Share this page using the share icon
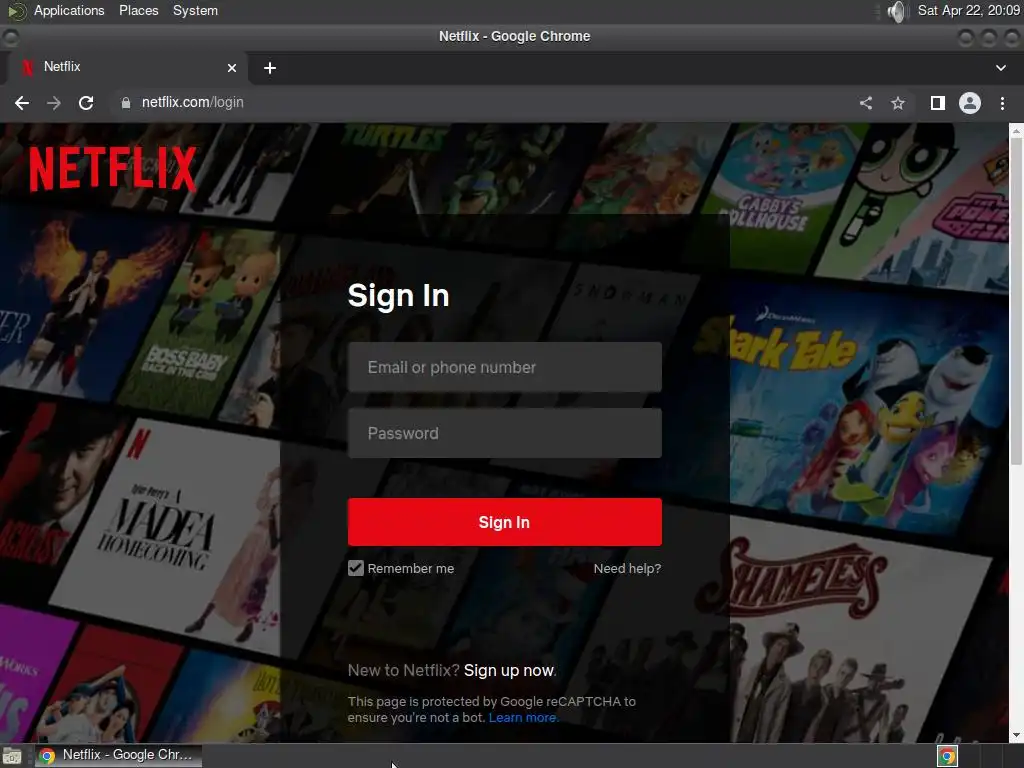Image resolution: width=1024 pixels, height=768 pixels. pos(866,103)
